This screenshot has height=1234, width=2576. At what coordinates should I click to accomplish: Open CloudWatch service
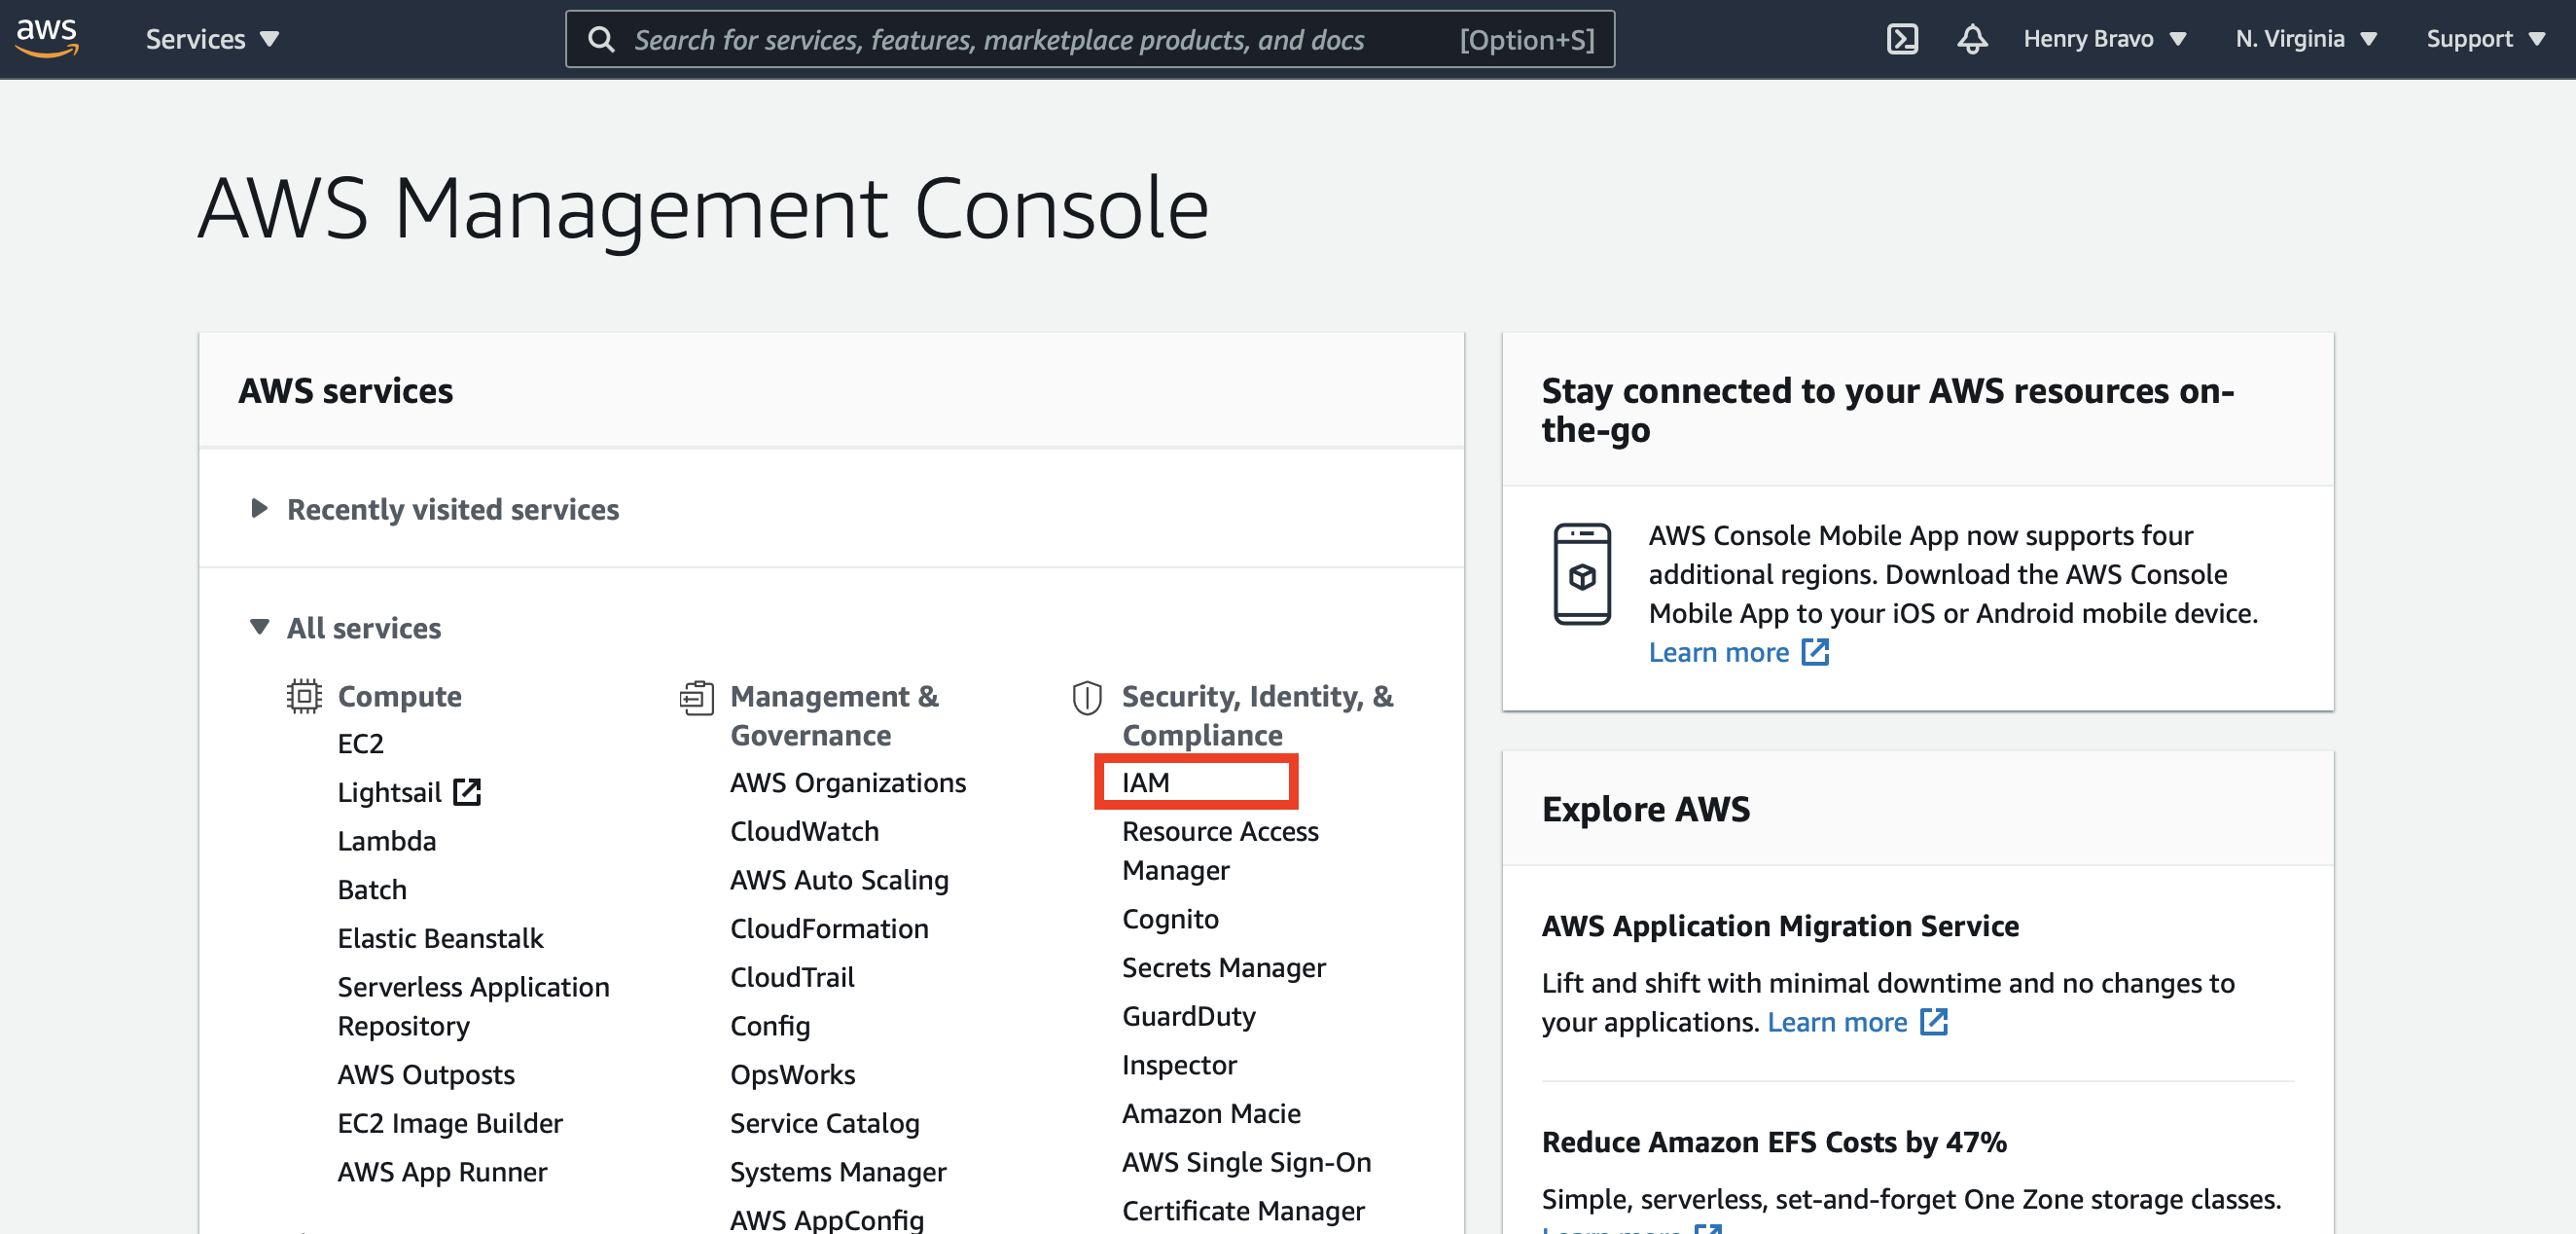[804, 831]
